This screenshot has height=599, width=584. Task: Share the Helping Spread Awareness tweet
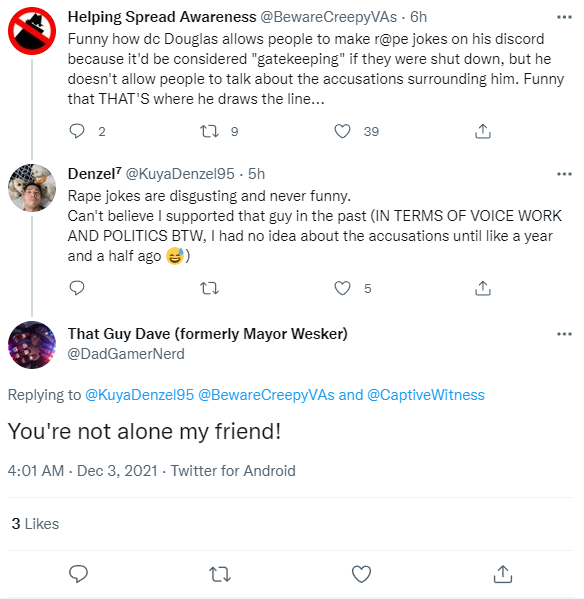click(x=483, y=131)
